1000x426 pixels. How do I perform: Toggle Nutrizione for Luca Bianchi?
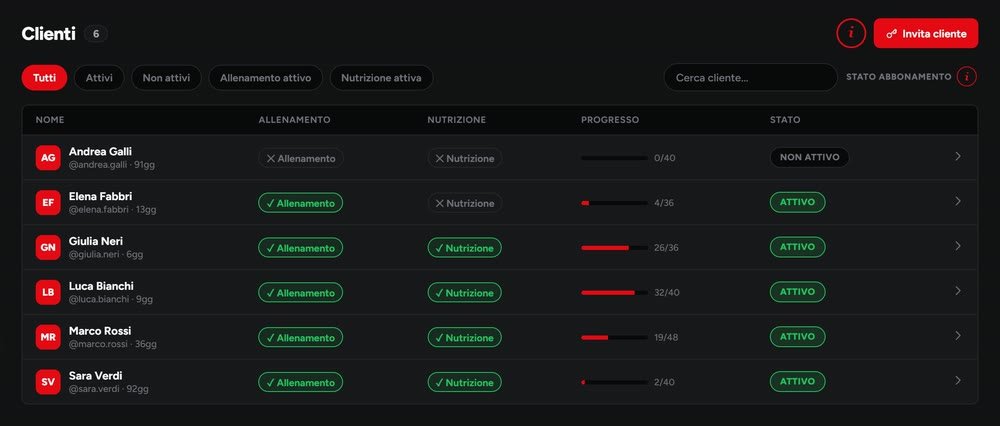(465, 293)
